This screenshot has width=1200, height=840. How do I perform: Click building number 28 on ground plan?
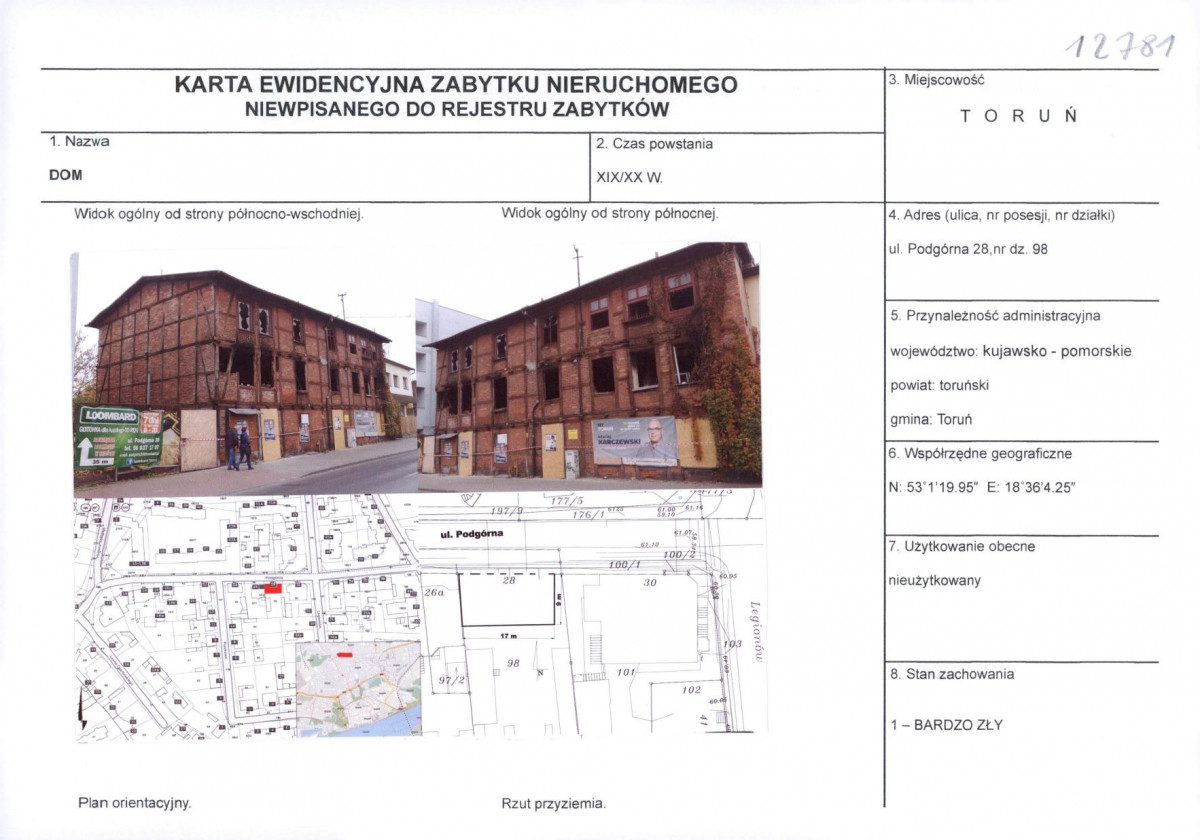click(509, 581)
